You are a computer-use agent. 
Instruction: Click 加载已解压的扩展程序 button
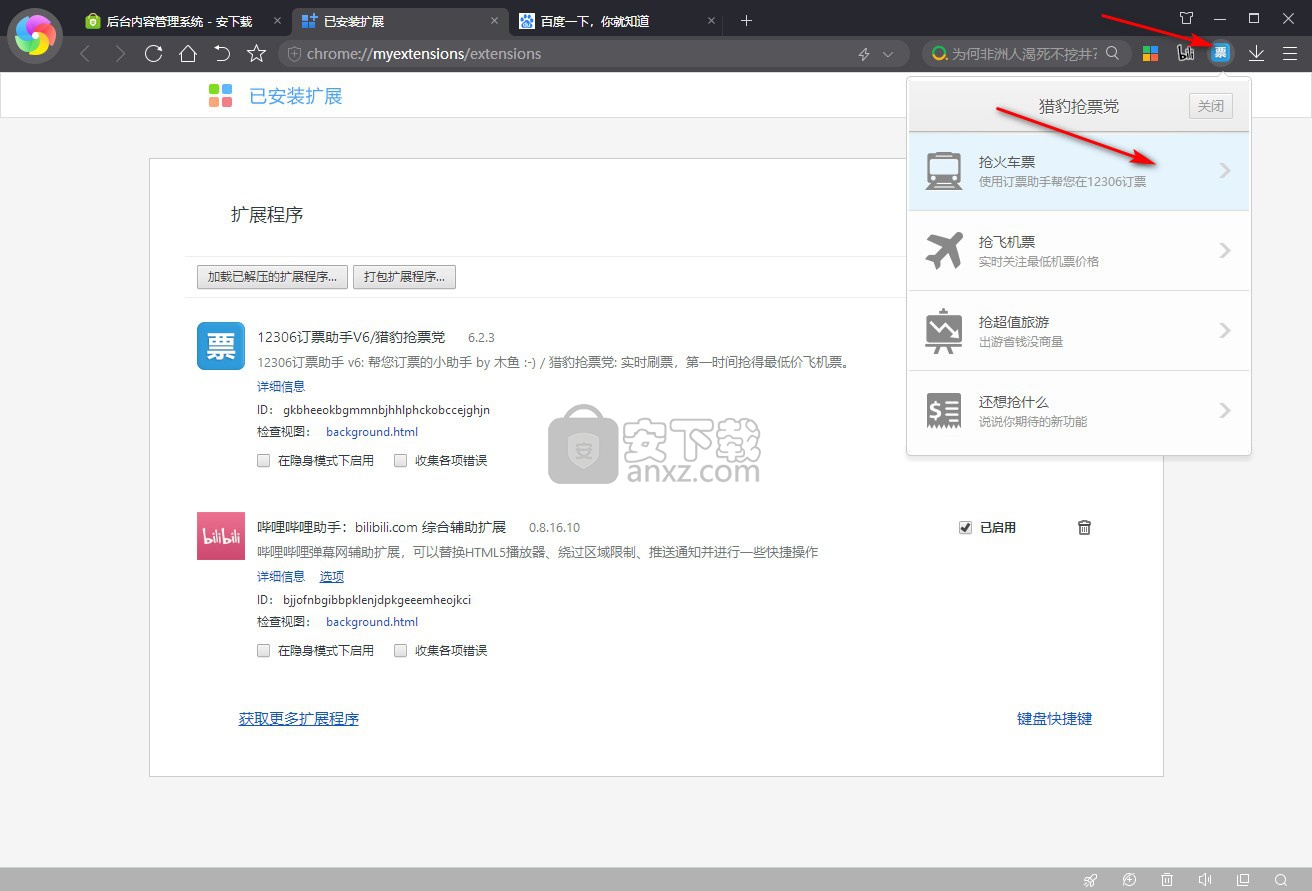click(x=272, y=277)
